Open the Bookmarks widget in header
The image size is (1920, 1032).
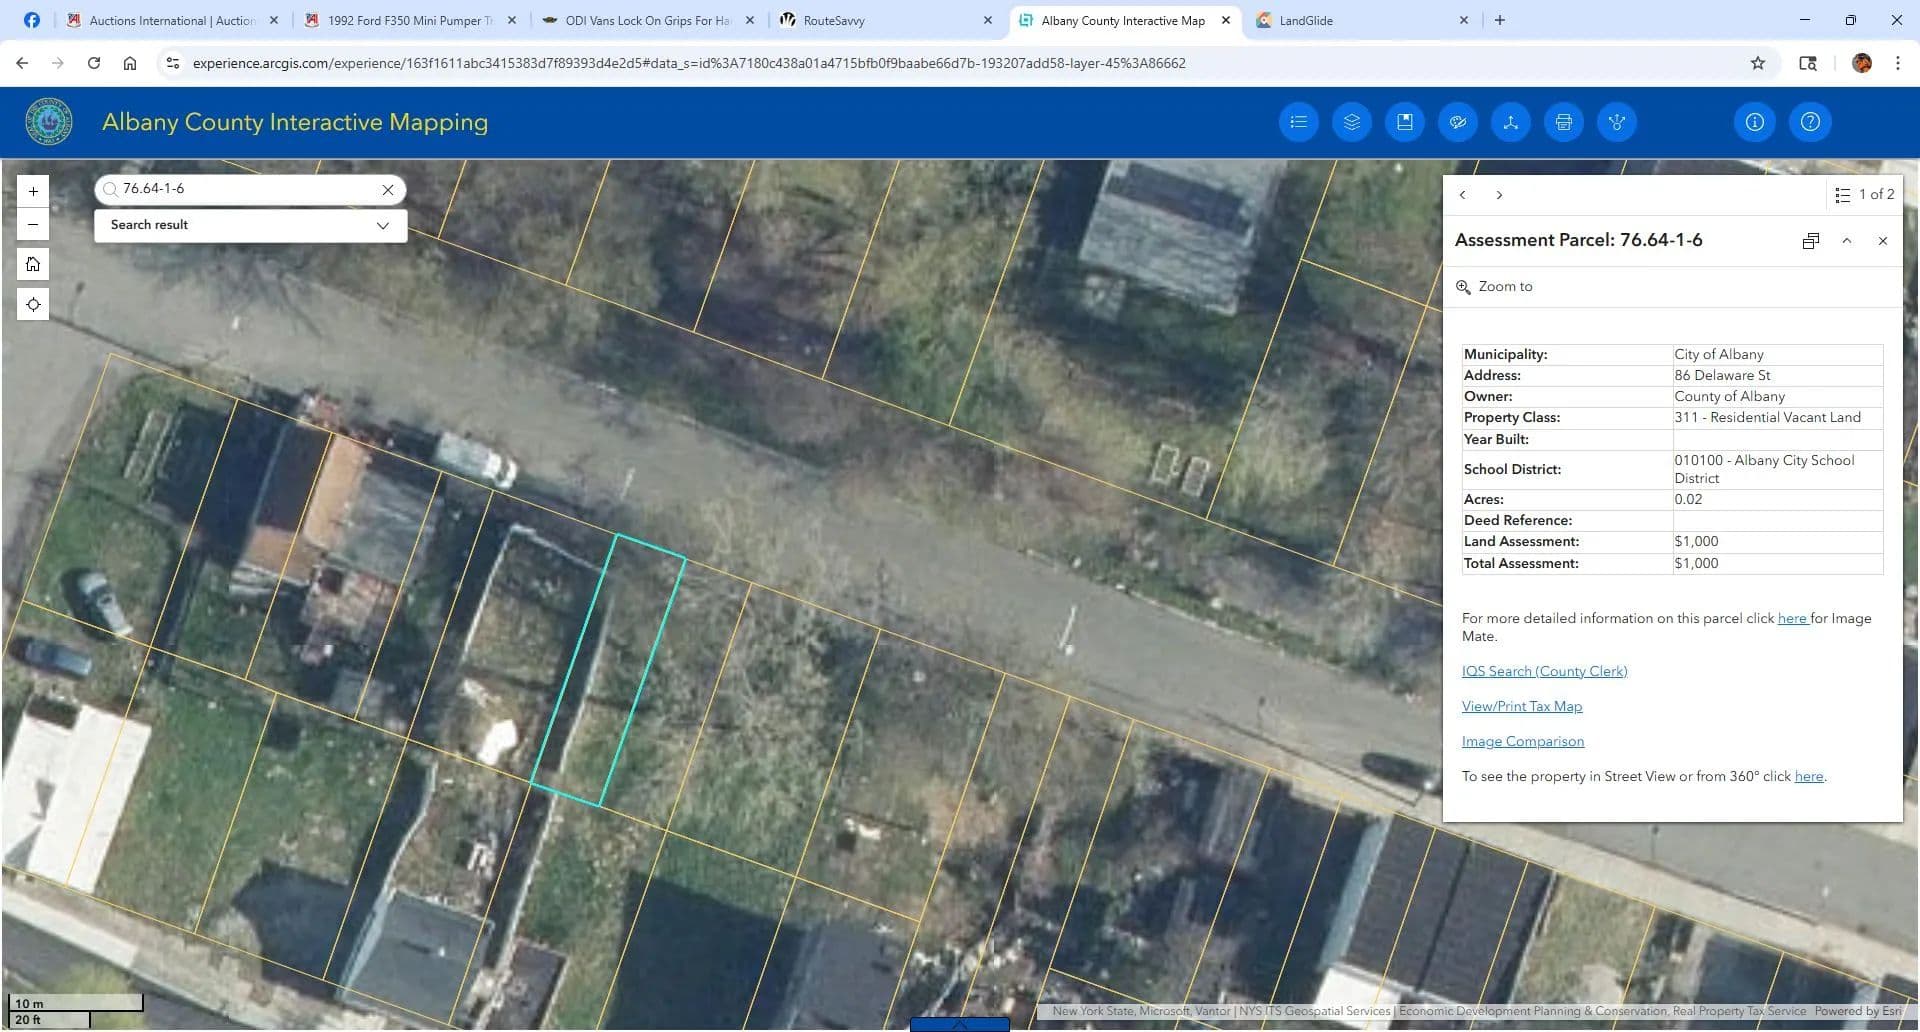(1404, 122)
